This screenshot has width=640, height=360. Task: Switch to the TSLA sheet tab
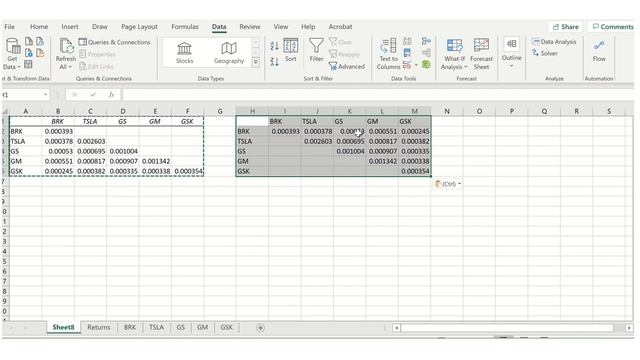click(x=156, y=327)
